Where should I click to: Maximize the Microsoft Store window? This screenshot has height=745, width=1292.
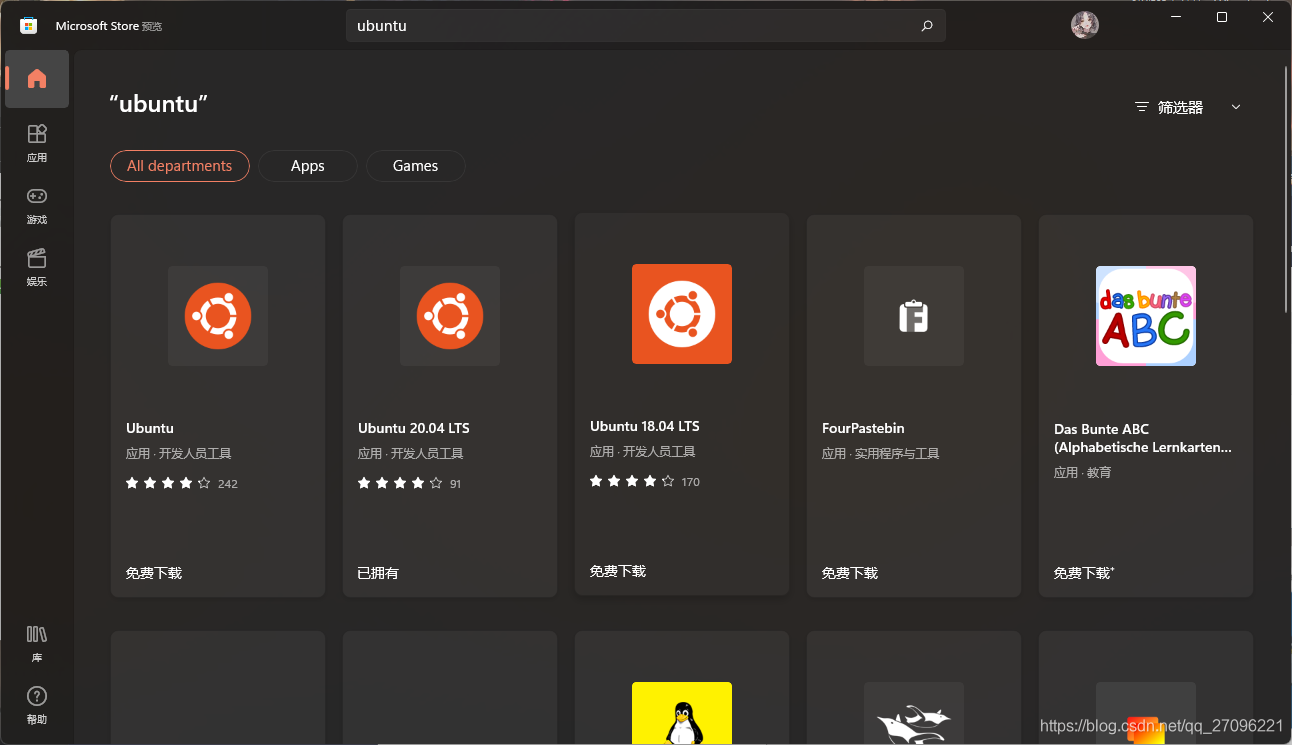(1222, 17)
